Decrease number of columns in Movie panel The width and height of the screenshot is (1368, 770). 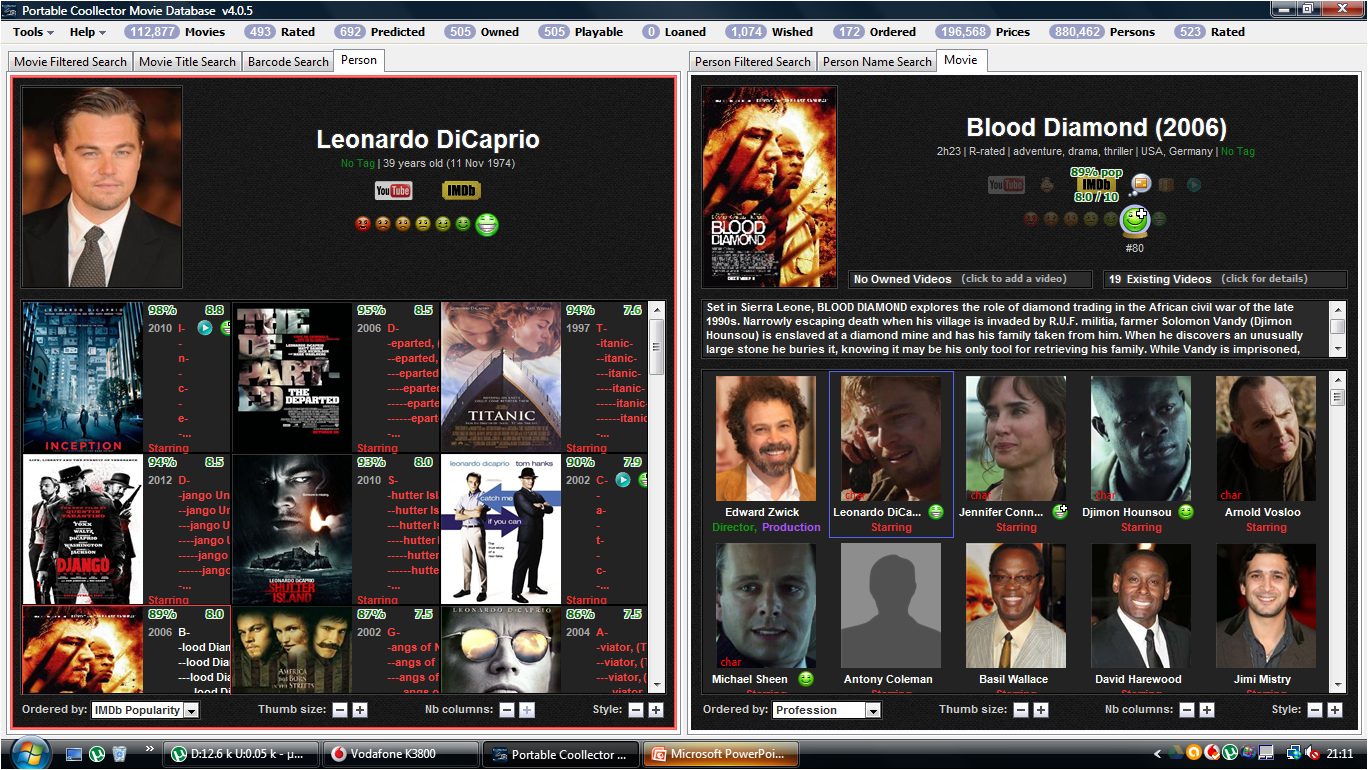point(1187,710)
